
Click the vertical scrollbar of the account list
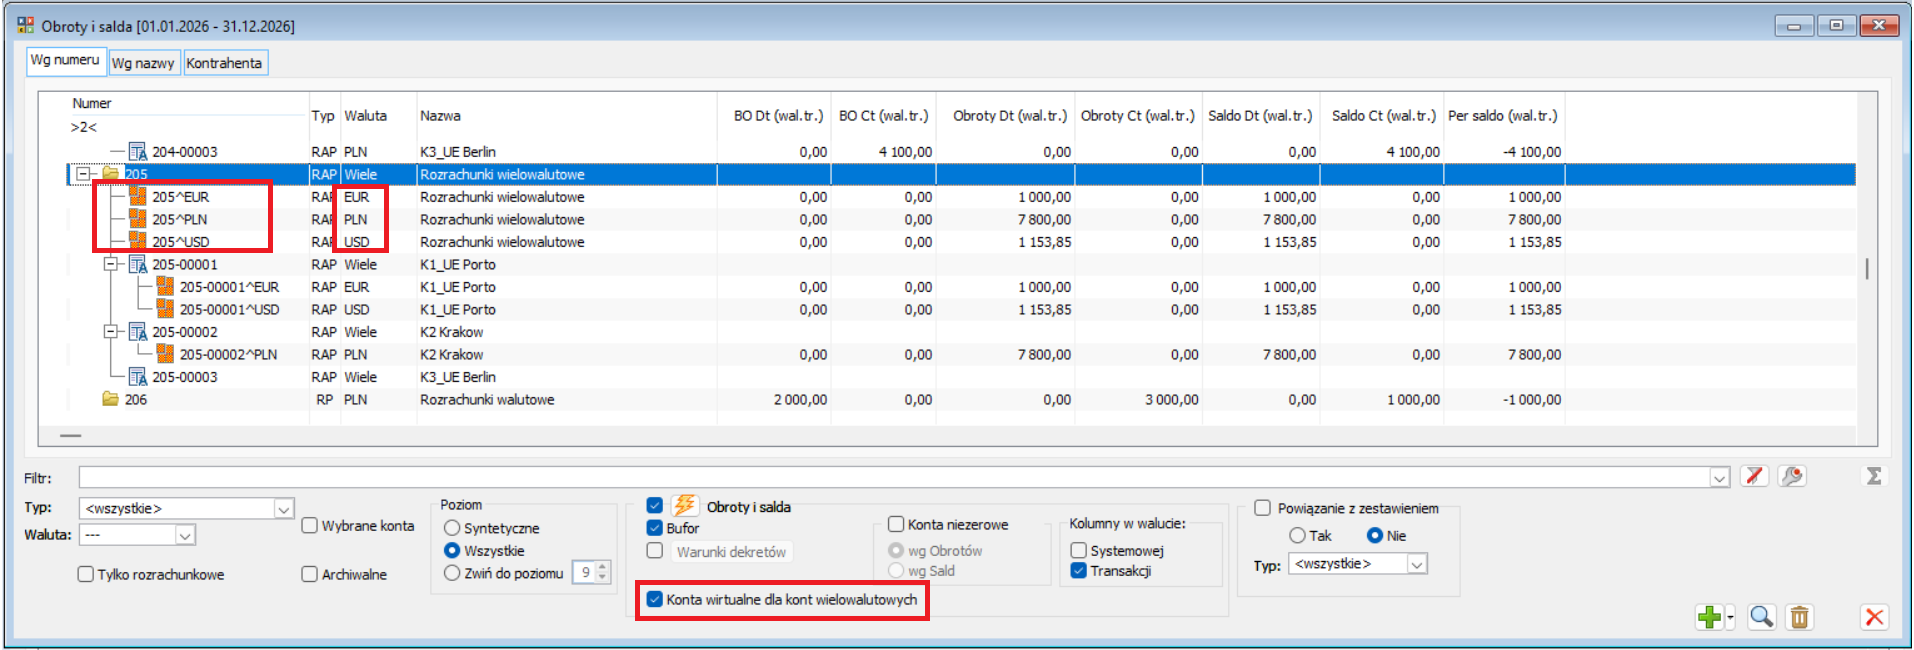pyautogui.click(x=1866, y=269)
